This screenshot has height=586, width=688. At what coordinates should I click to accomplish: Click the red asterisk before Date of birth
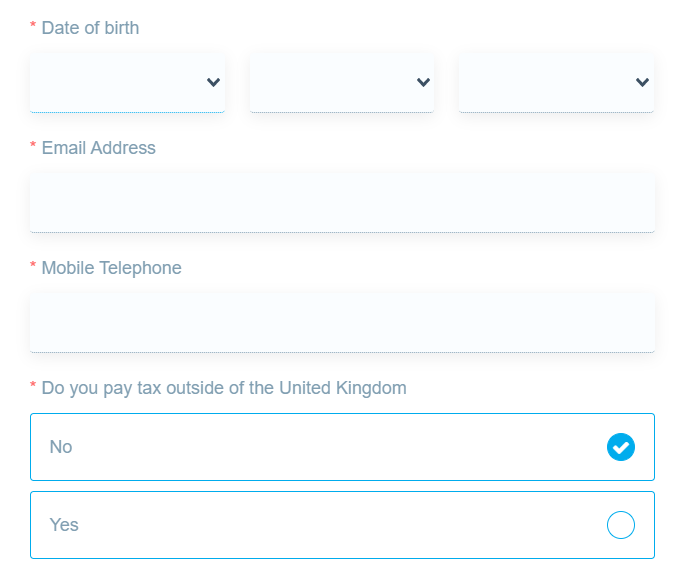[x=33, y=26]
